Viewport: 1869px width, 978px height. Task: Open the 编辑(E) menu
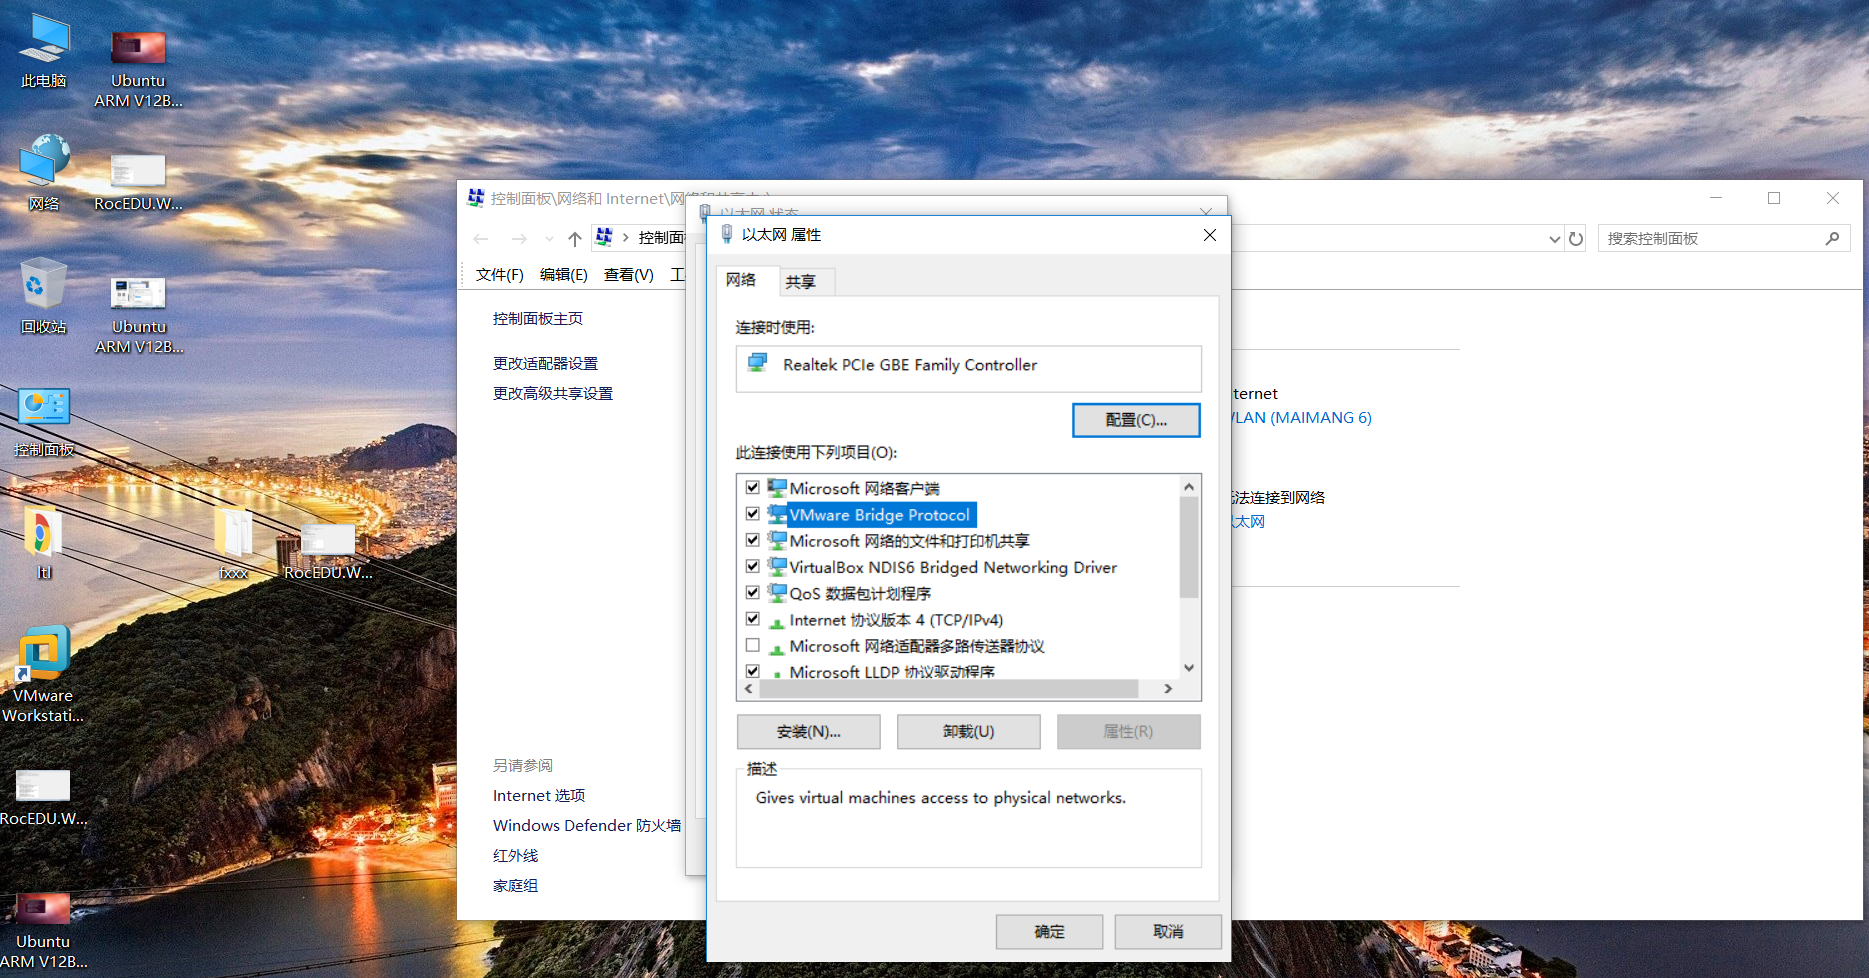(x=564, y=274)
